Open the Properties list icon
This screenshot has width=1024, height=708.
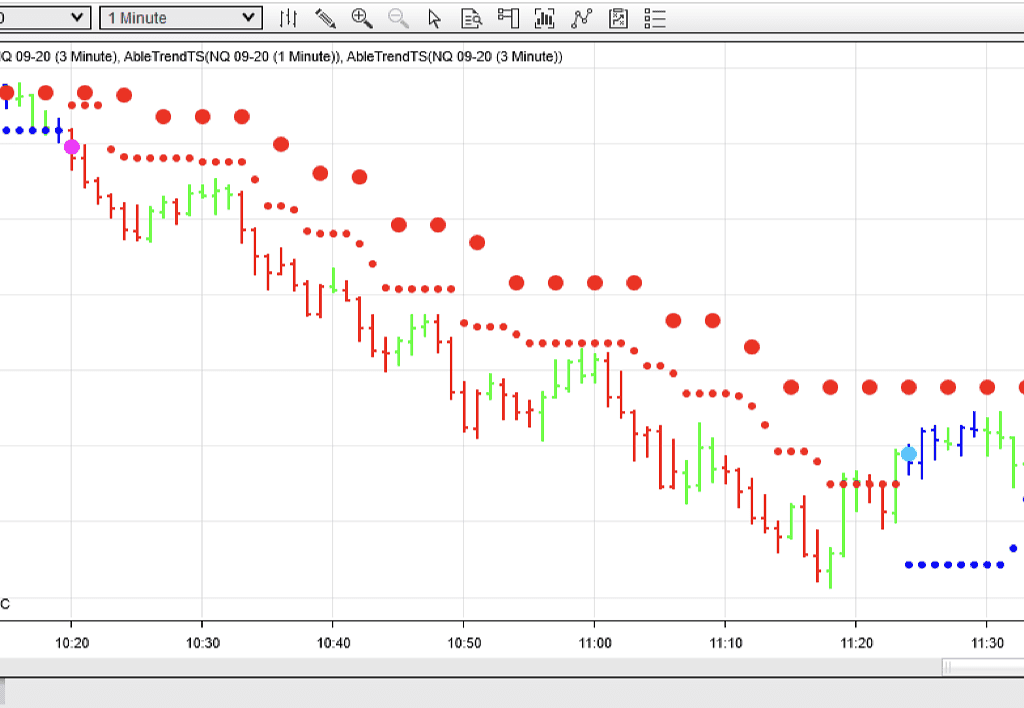tap(655, 18)
